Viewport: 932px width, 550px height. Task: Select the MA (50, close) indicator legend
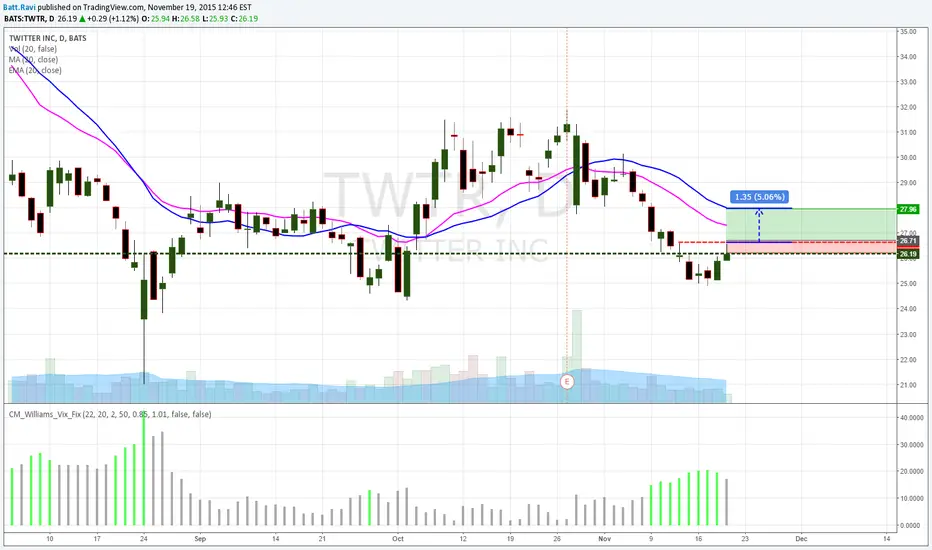(x=33, y=59)
